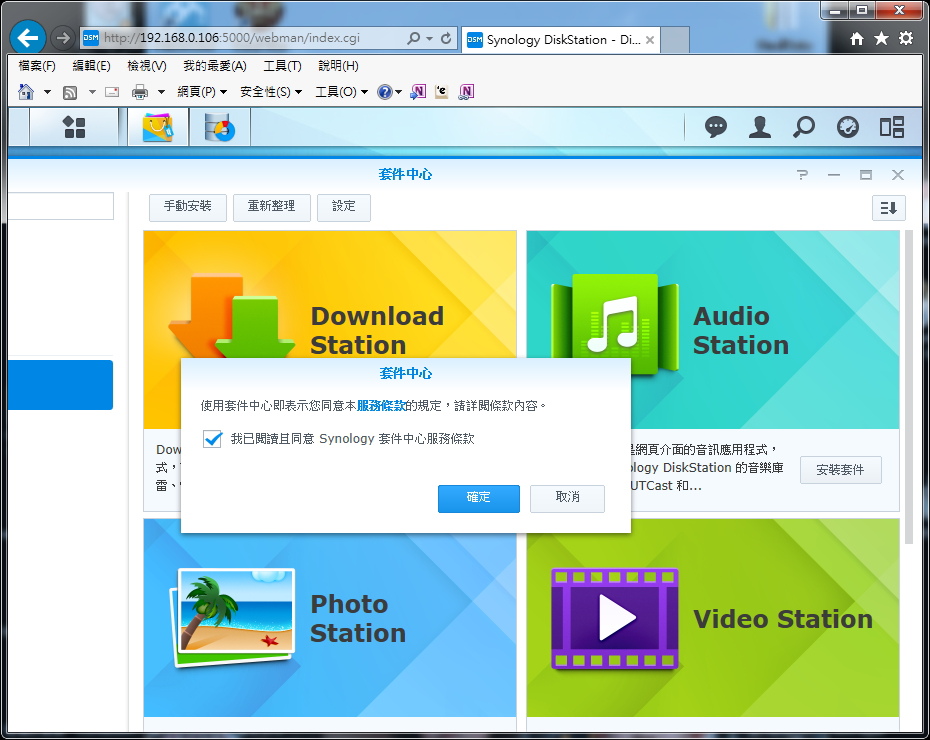Screen dimensions: 930x740
Task: Open the 檔案(F) menu
Action: (x=37, y=66)
